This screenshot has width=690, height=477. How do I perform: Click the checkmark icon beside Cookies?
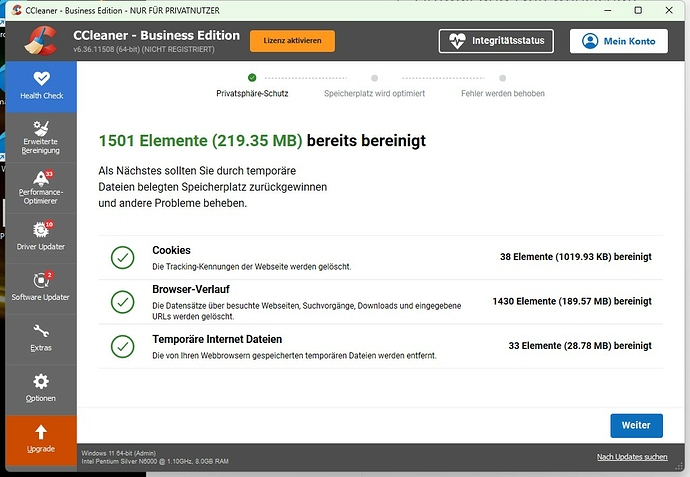coord(123,257)
